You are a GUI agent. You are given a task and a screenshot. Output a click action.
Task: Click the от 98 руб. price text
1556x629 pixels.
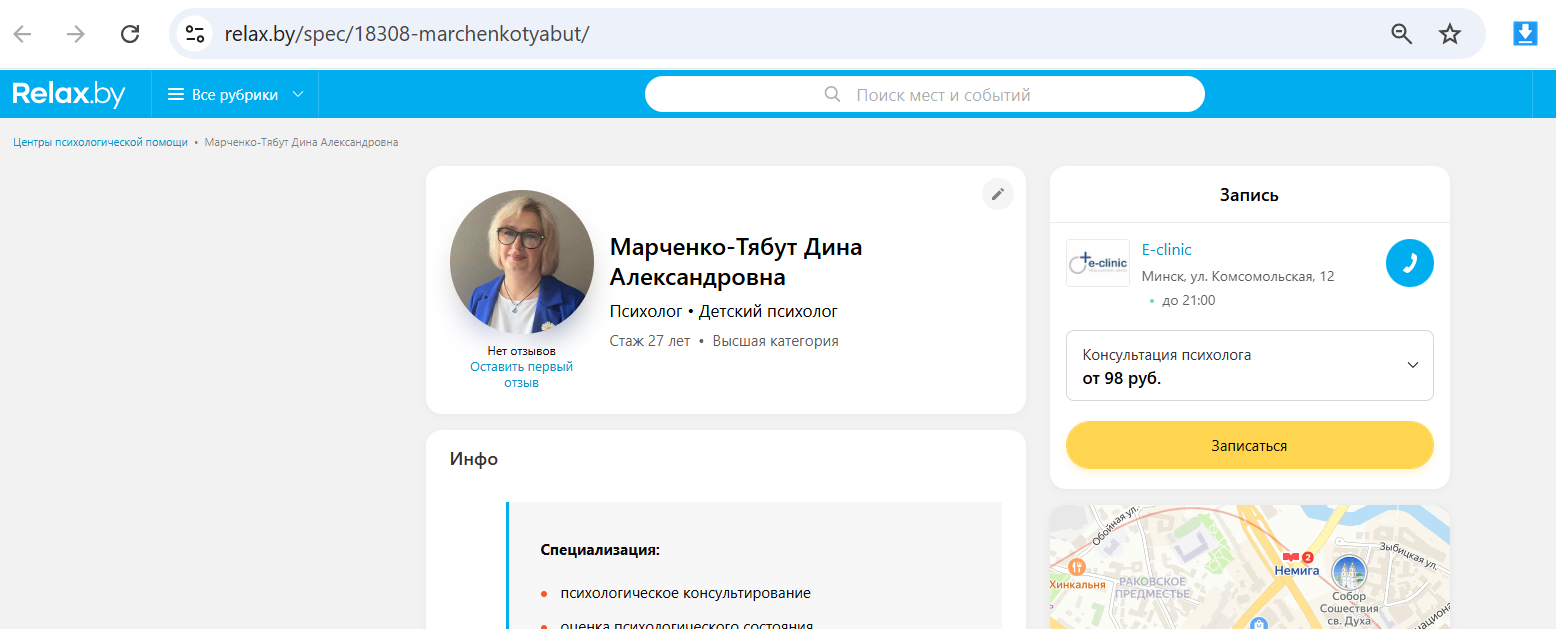click(x=1122, y=379)
